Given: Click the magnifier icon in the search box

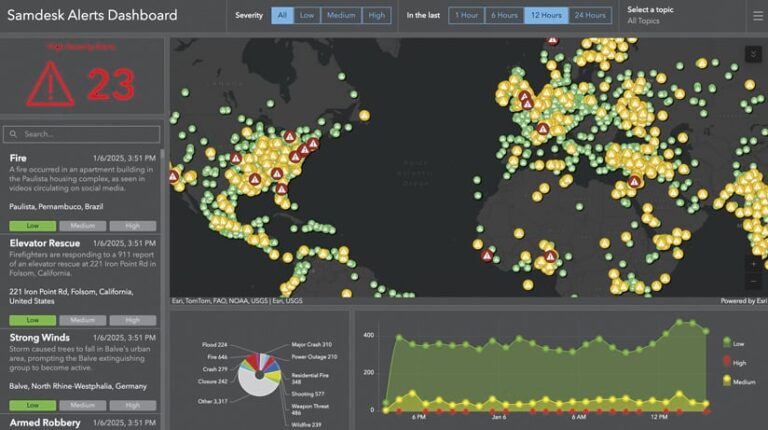Looking at the screenshot, I should pyautogui.click(x=13, y=134).
